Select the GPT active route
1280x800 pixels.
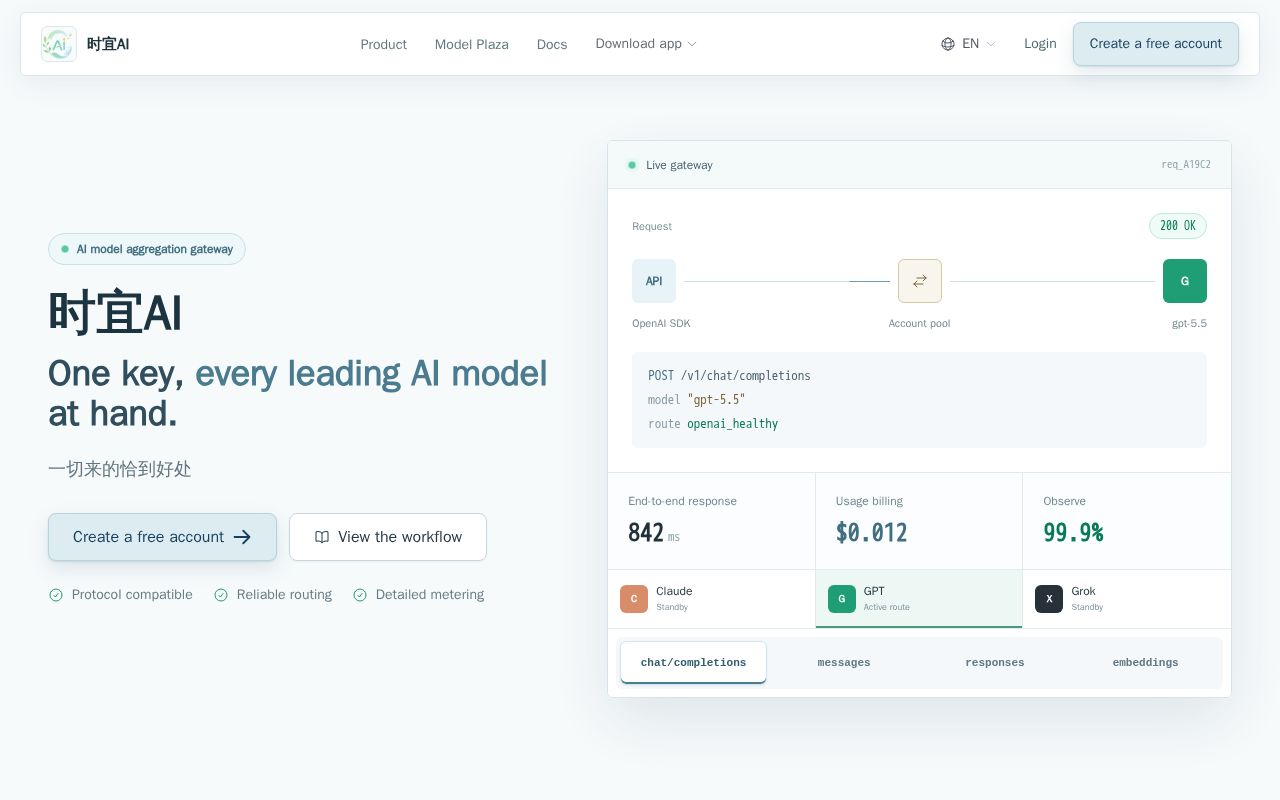919,599
